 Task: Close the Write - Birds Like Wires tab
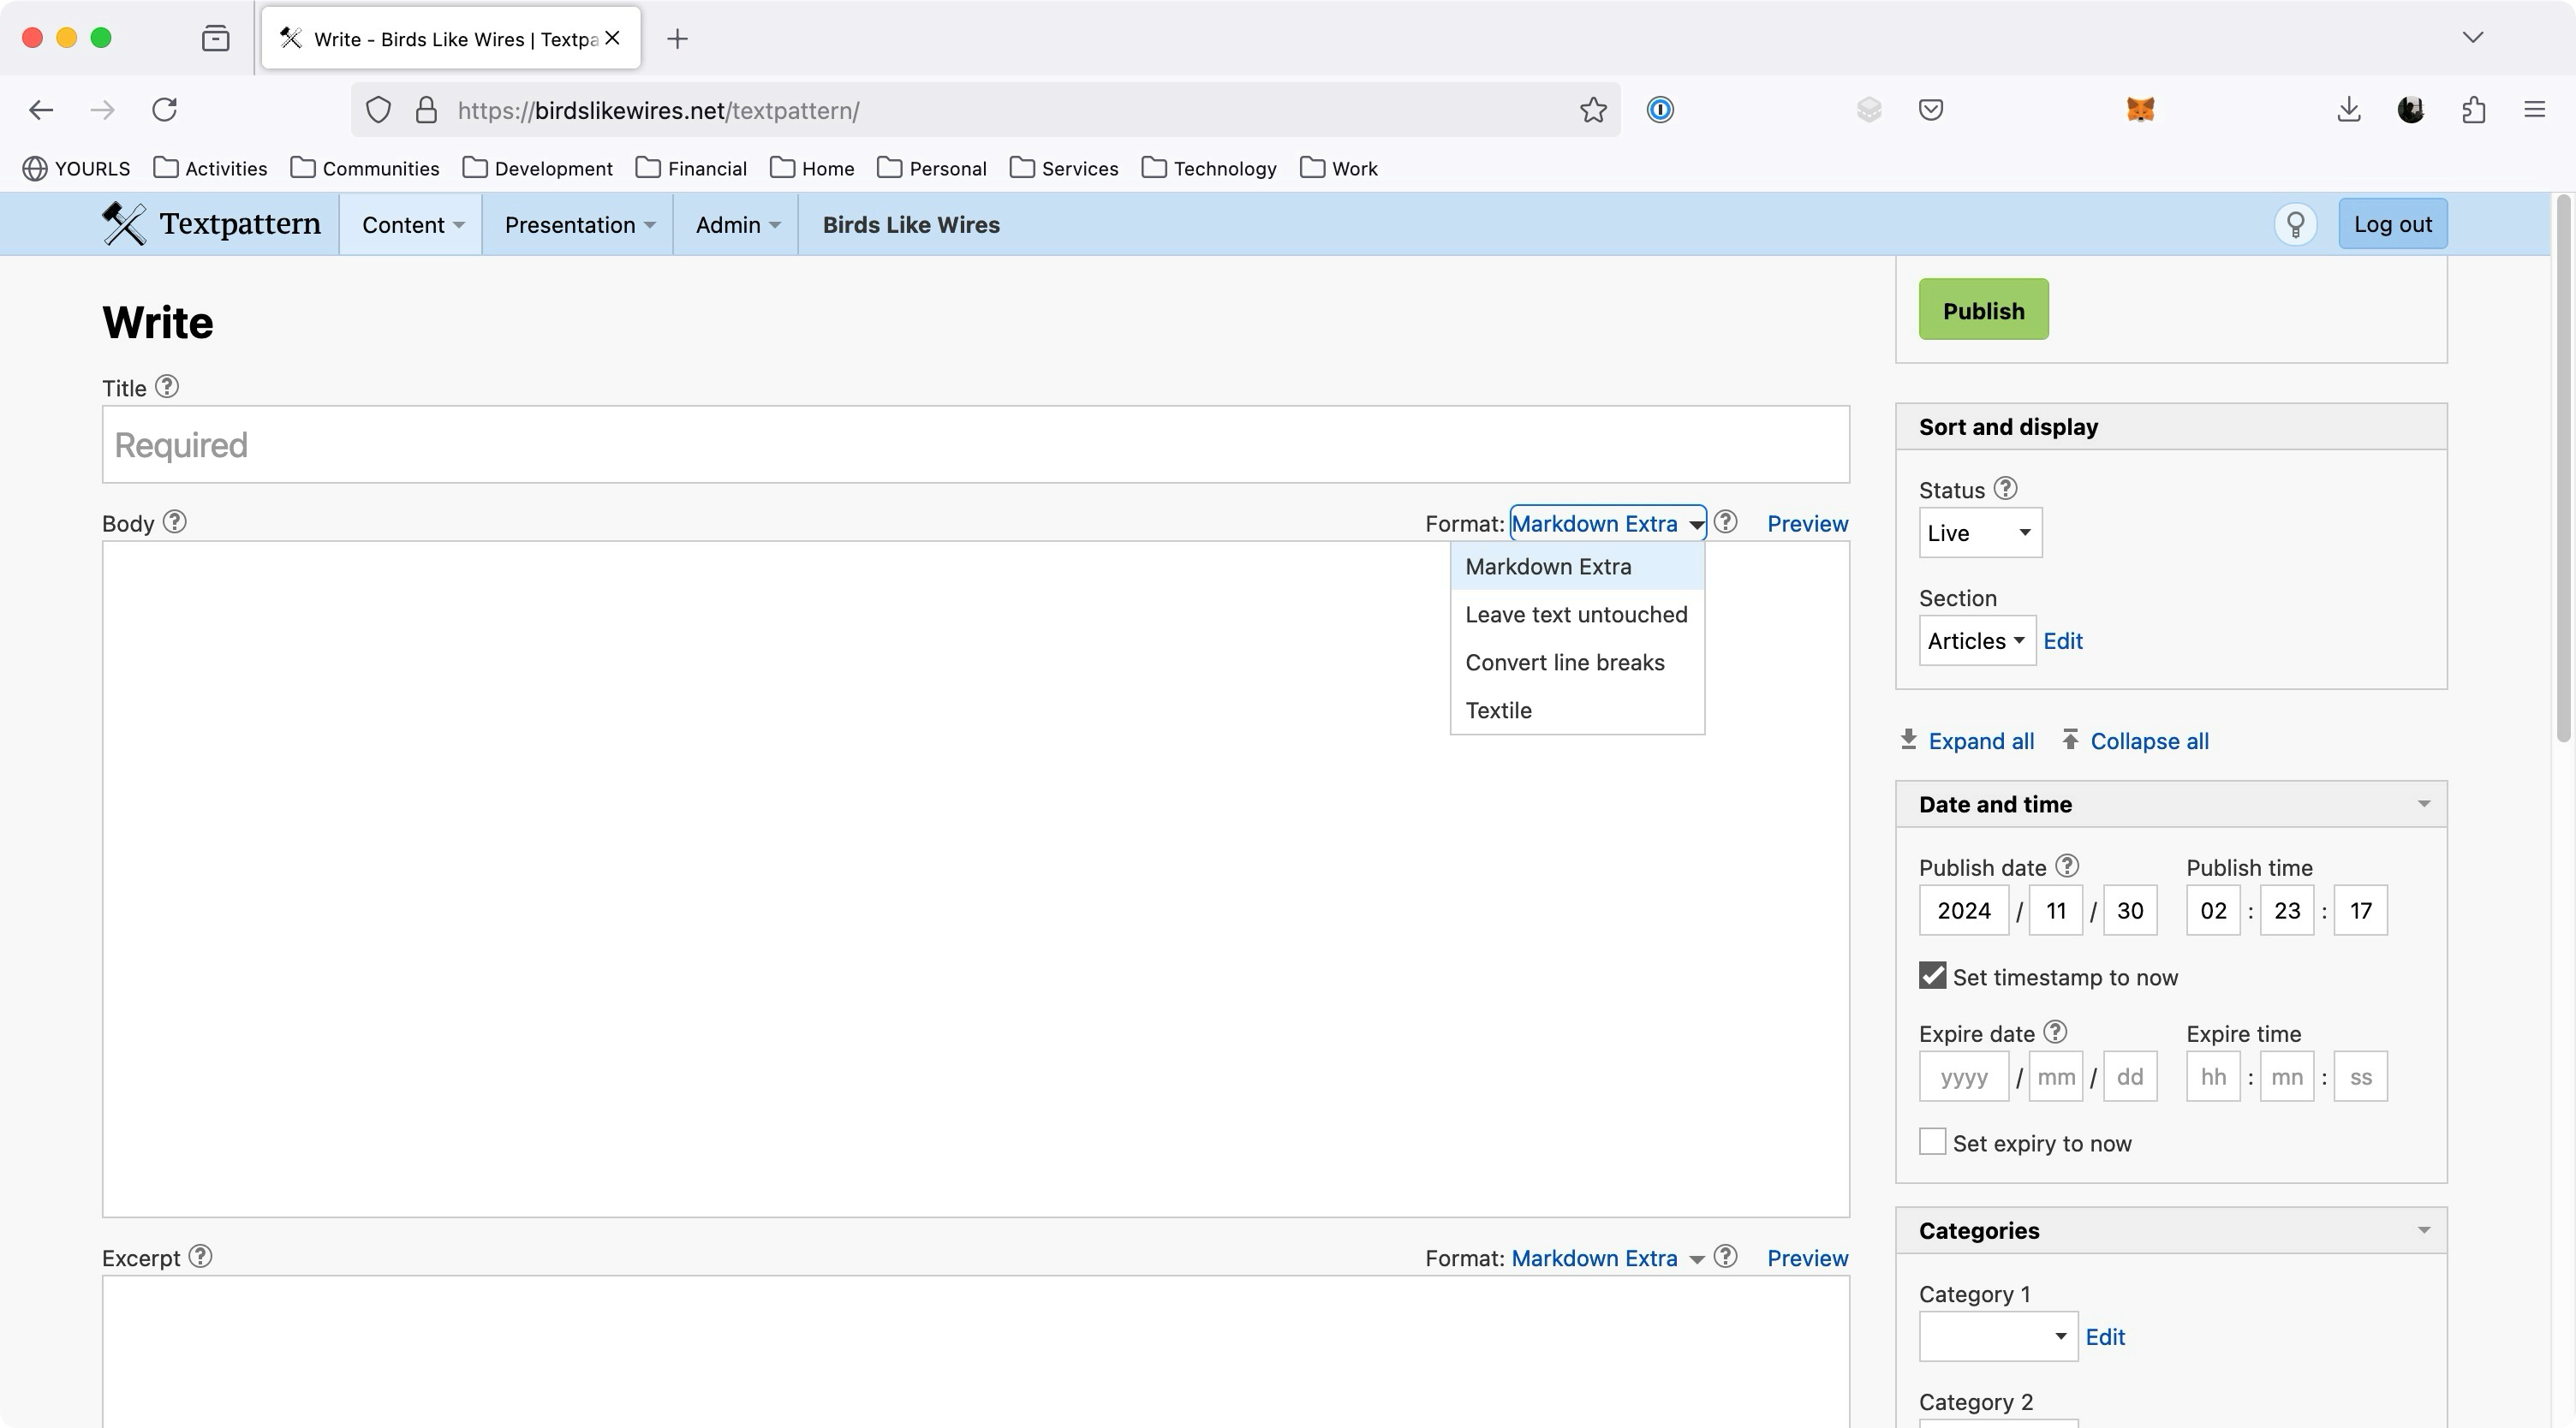(x=613, y=38)
